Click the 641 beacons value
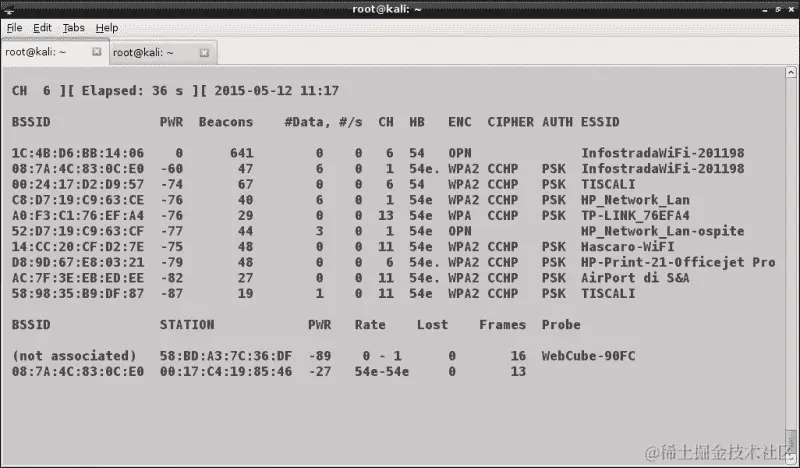The image size is (800, 468). point(241,153)
